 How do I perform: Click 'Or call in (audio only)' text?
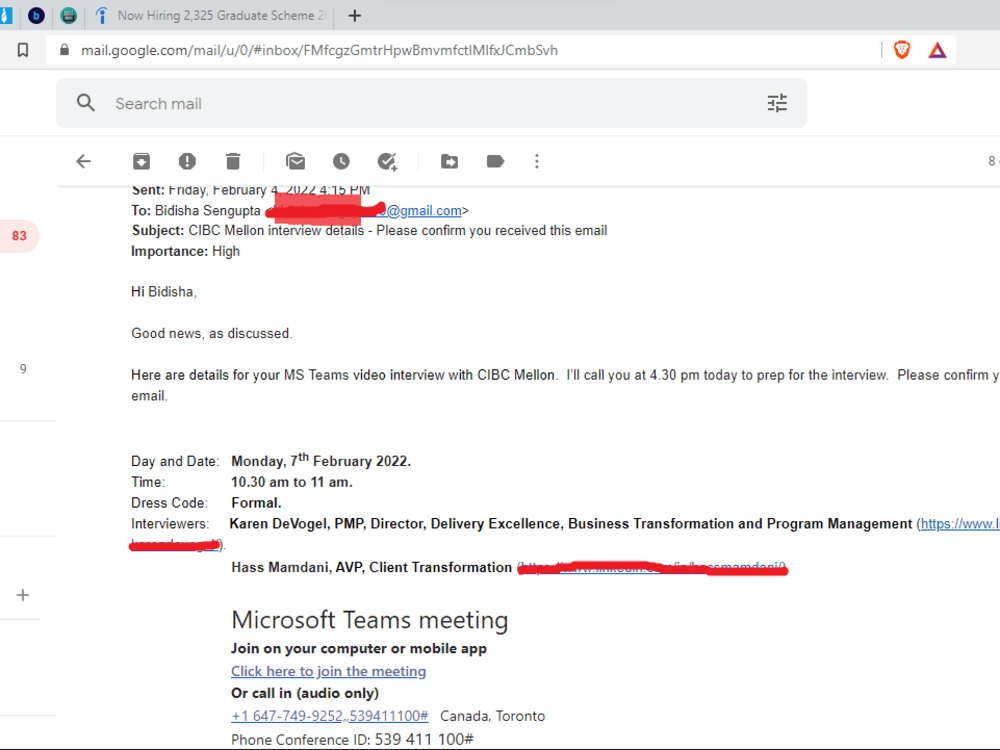pyautogui.click(x=305, y=693)
